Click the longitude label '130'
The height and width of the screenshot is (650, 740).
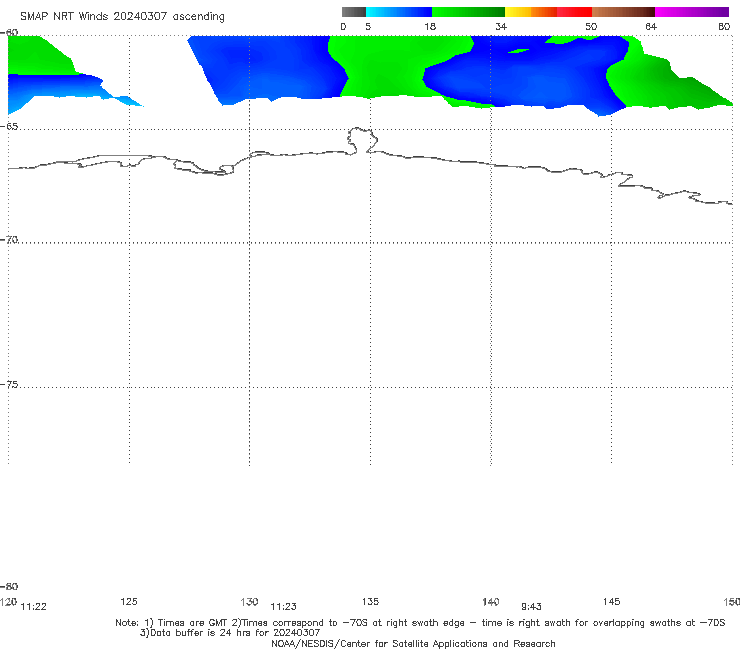click(249, 601)
